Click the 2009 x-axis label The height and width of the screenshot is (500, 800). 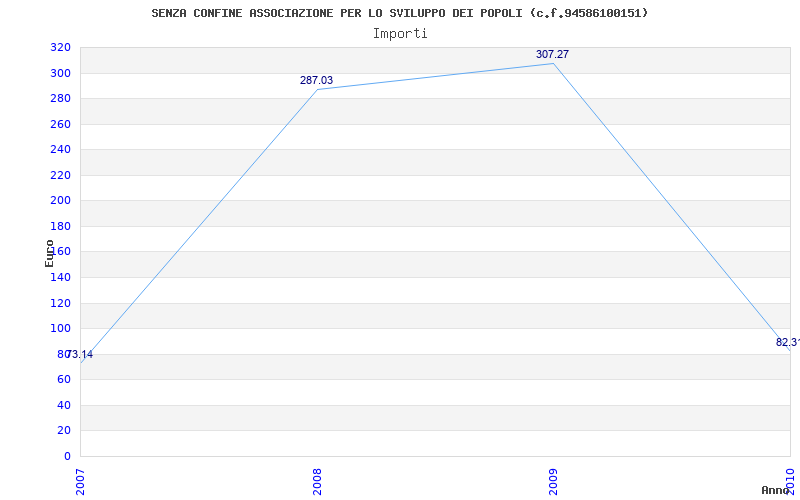pos(554,482)
